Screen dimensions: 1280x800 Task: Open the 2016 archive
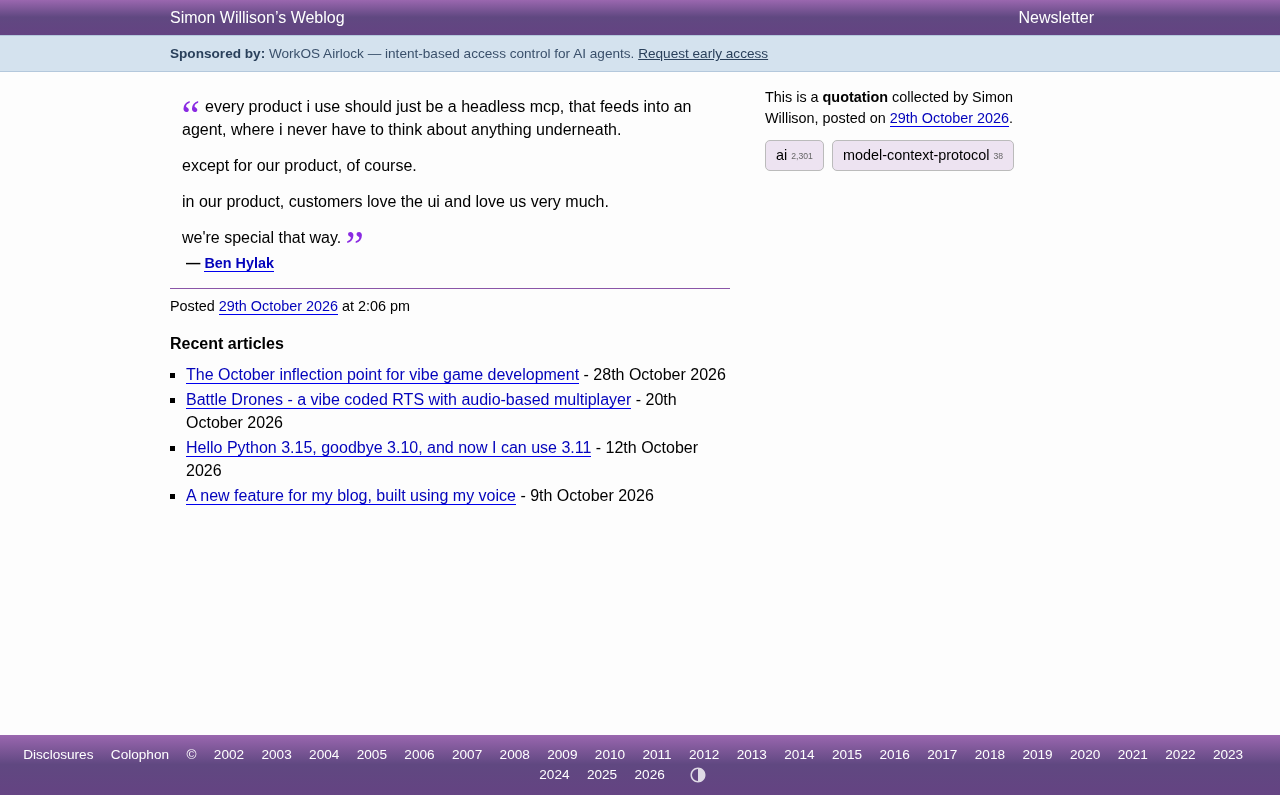click(895, 755)
